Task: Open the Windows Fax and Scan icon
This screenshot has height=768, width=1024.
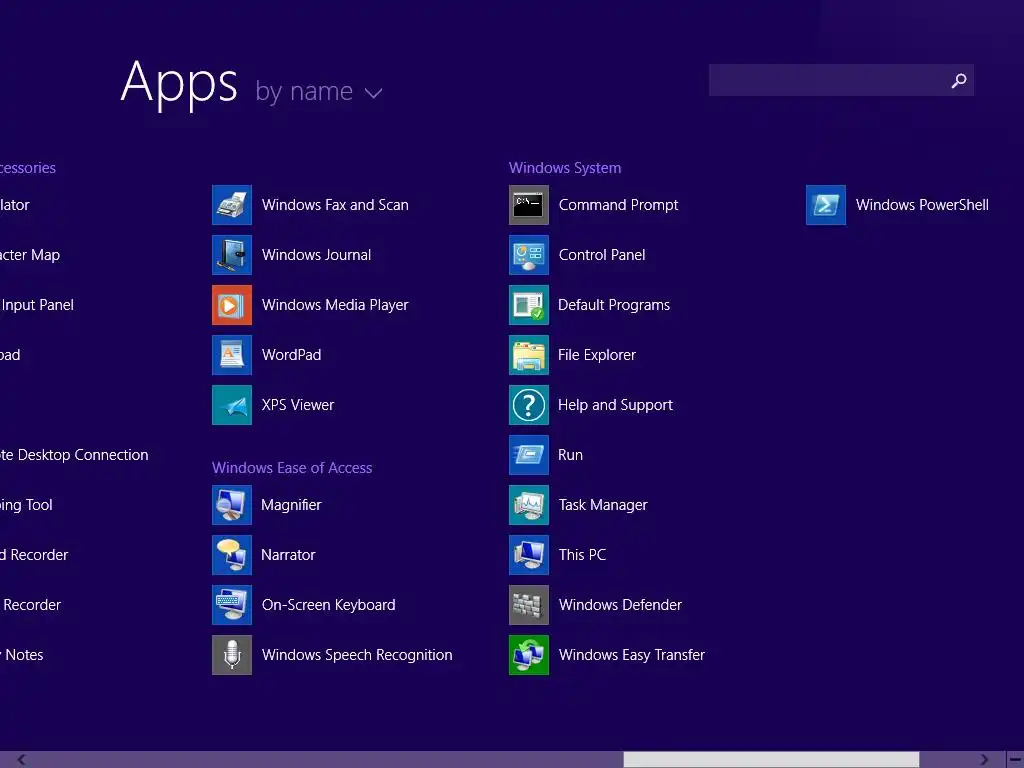Action: click(x=232, y=205)
